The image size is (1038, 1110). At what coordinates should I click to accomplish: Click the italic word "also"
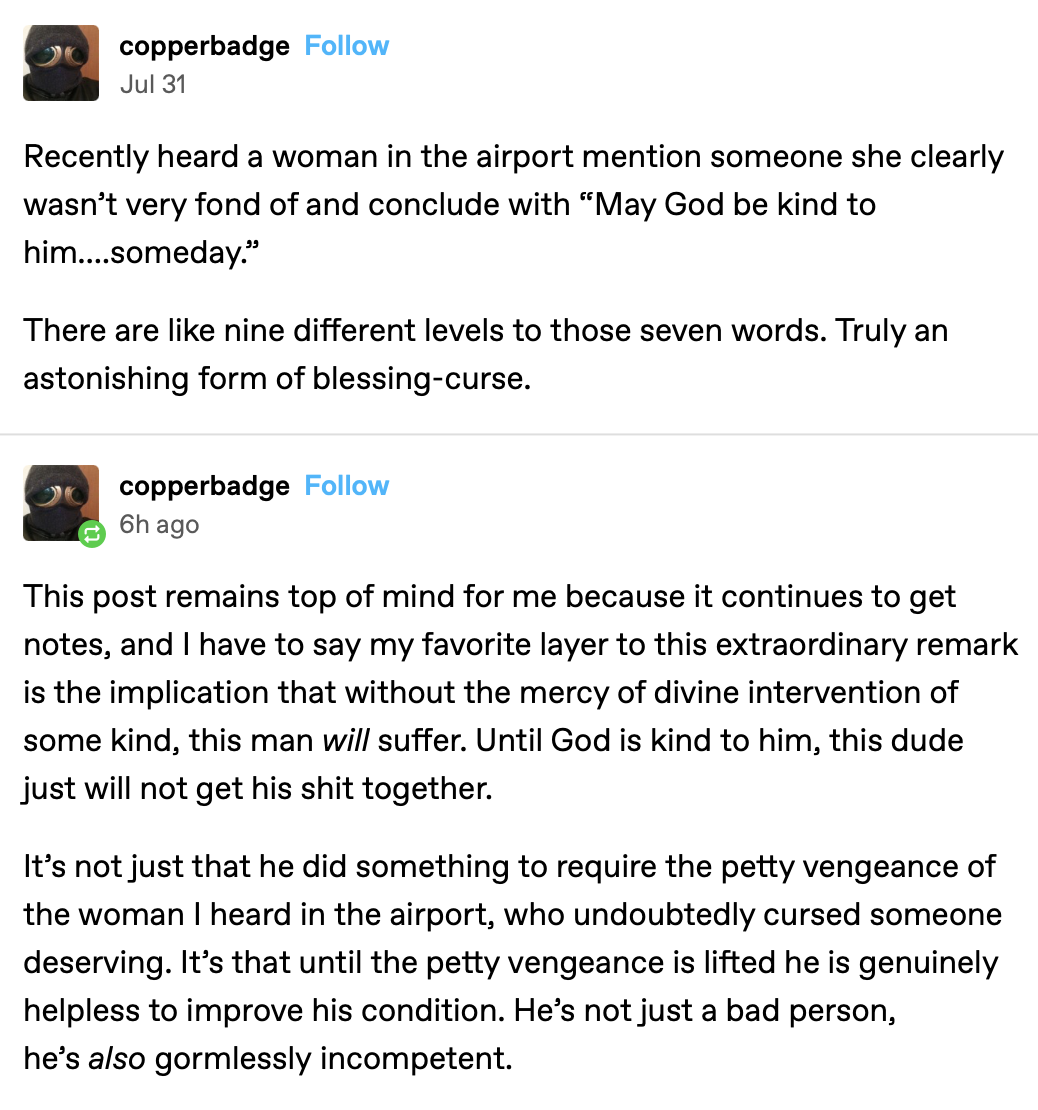point(117,1059)
